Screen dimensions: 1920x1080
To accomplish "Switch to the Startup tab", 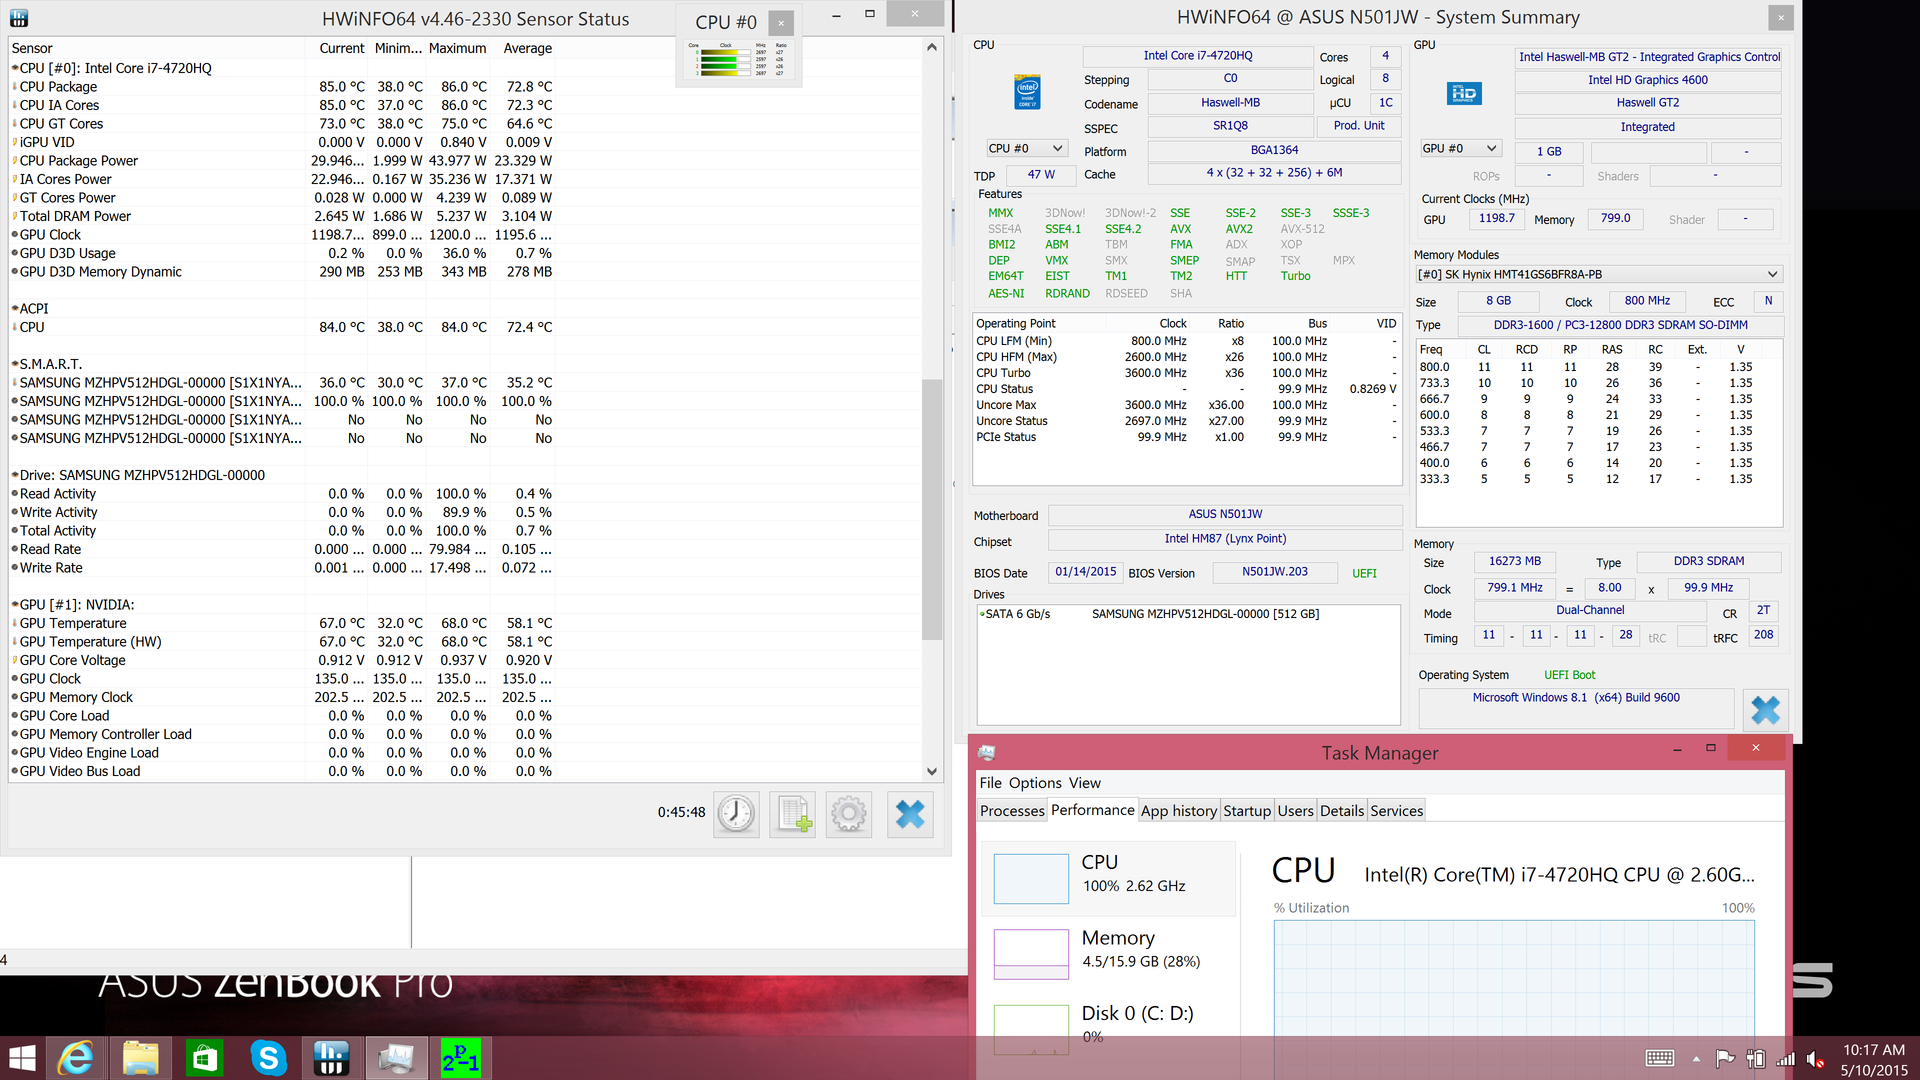I will (1246, 811).
